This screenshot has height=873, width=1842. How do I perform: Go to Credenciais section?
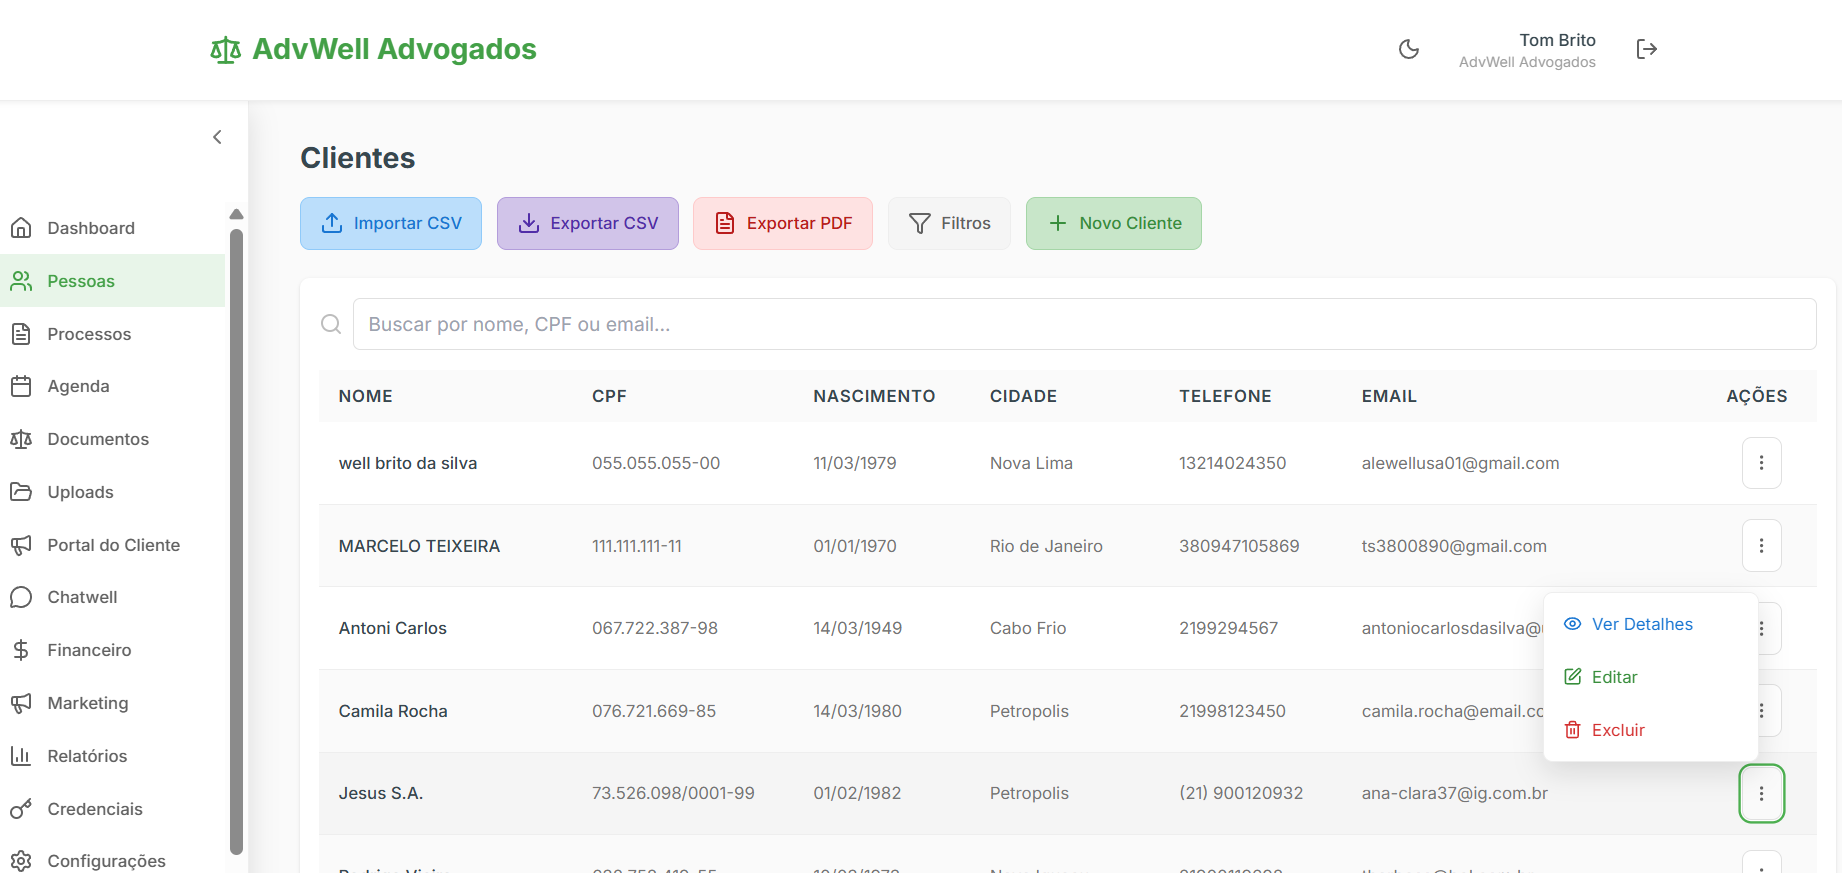113,809
